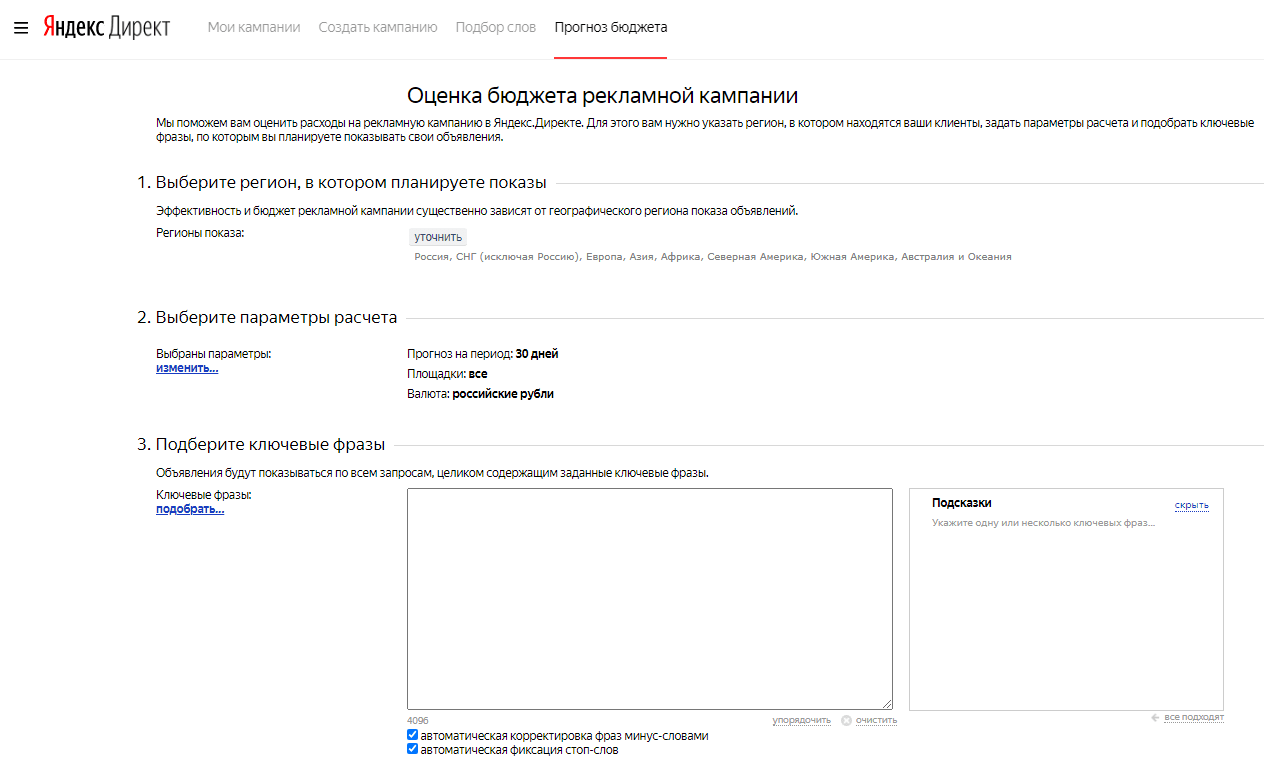Switch to Подбор слов tab
This screenshot has width=1264, height=761.
(495, 28)
